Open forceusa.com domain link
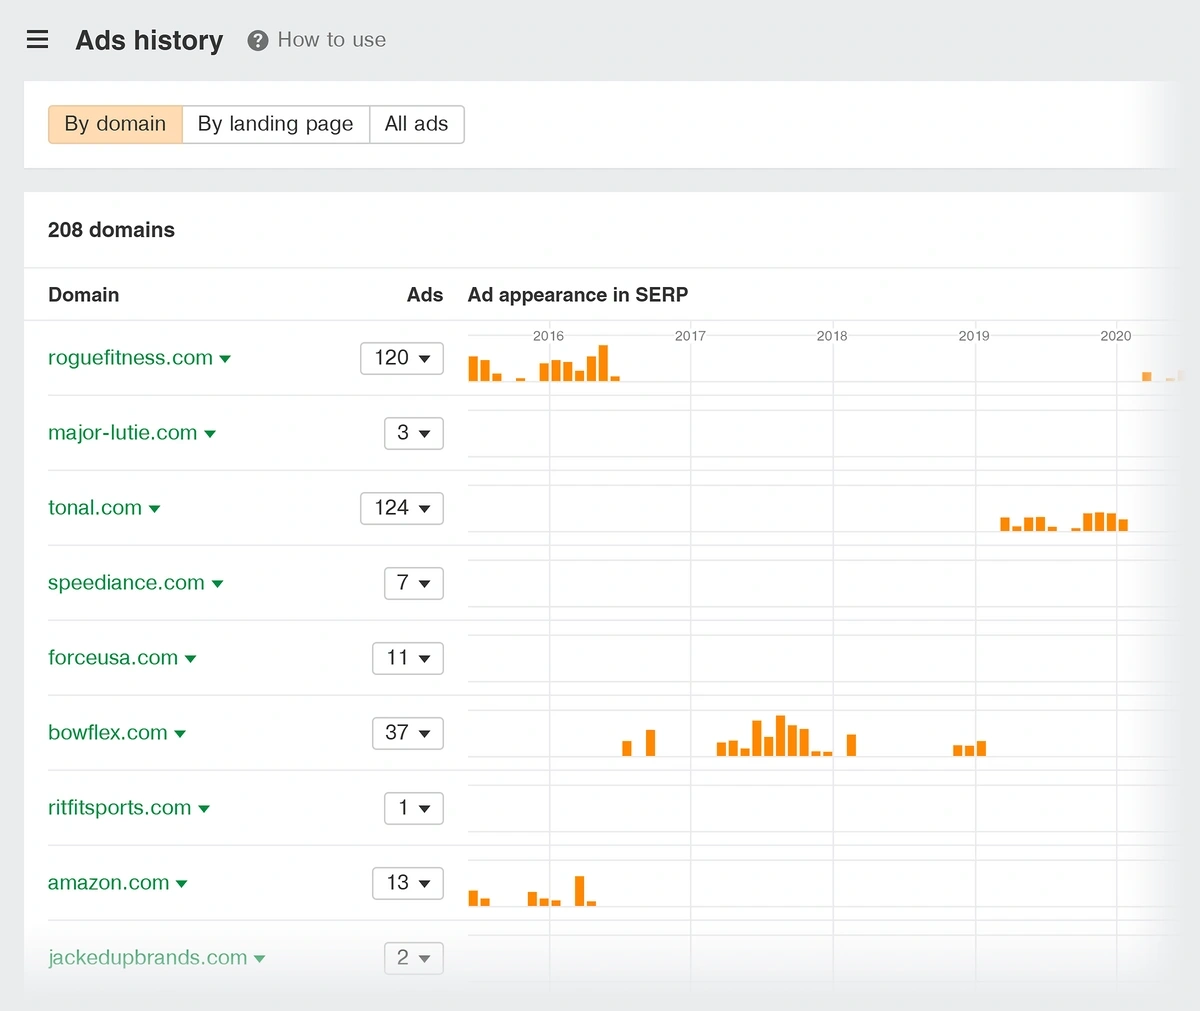The width and height of the screenshot is (1200, 1011). point(113,658)
